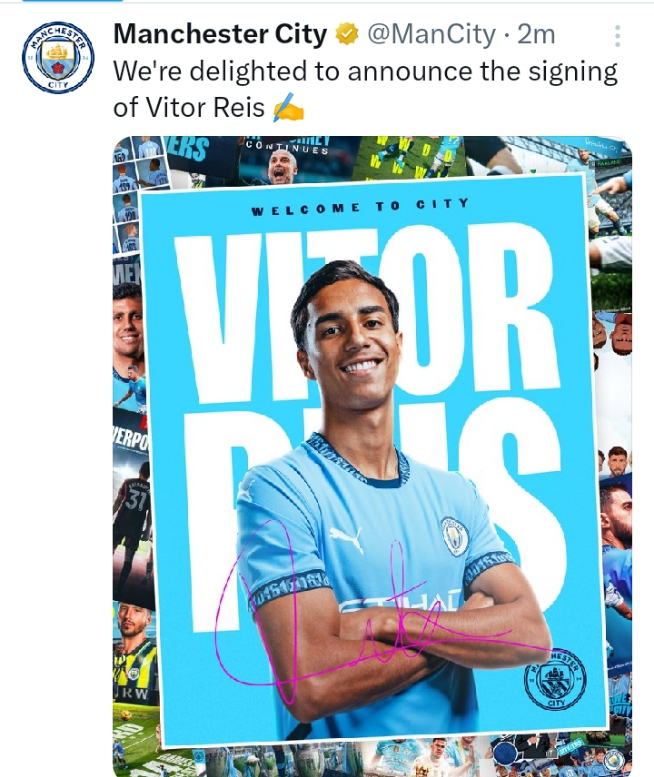654x777 pixels.
Task: Click the round City crest on poster
Action: [x=555, y=679]
